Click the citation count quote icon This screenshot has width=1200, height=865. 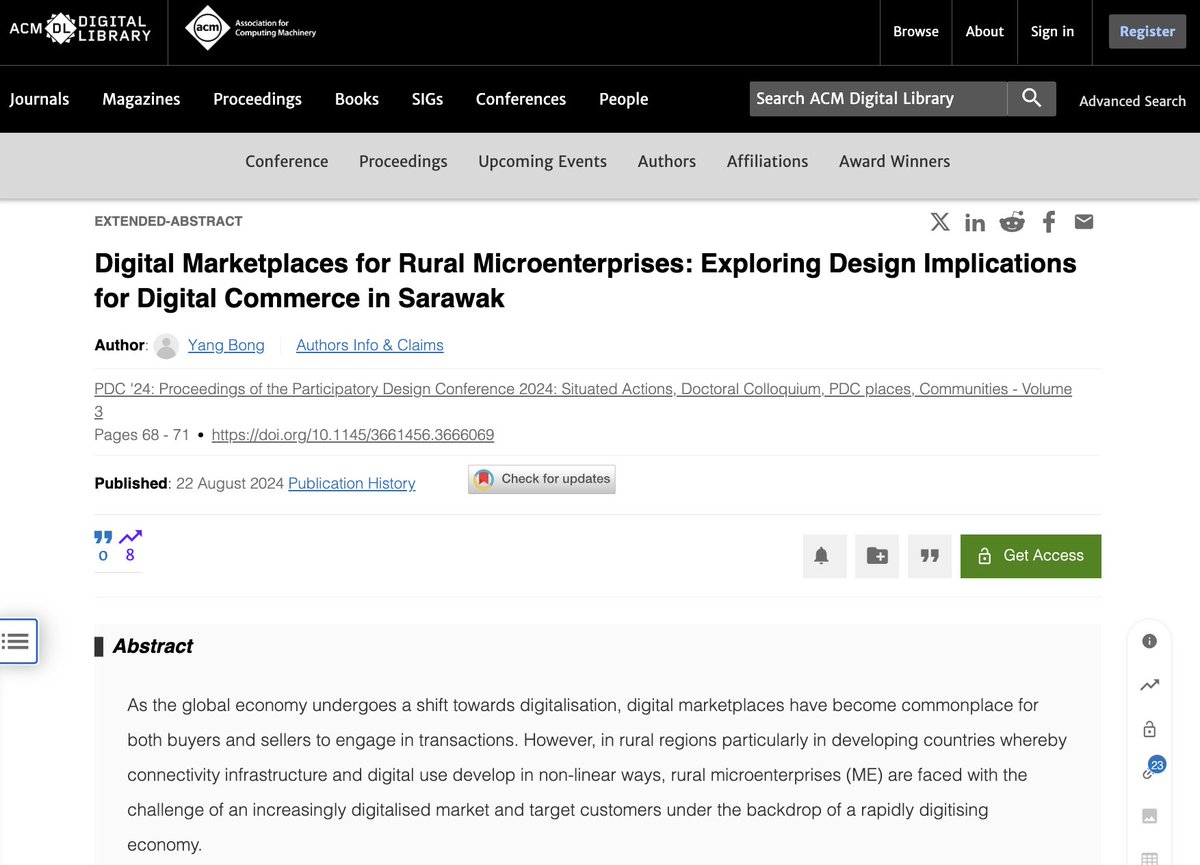point(103,537)
